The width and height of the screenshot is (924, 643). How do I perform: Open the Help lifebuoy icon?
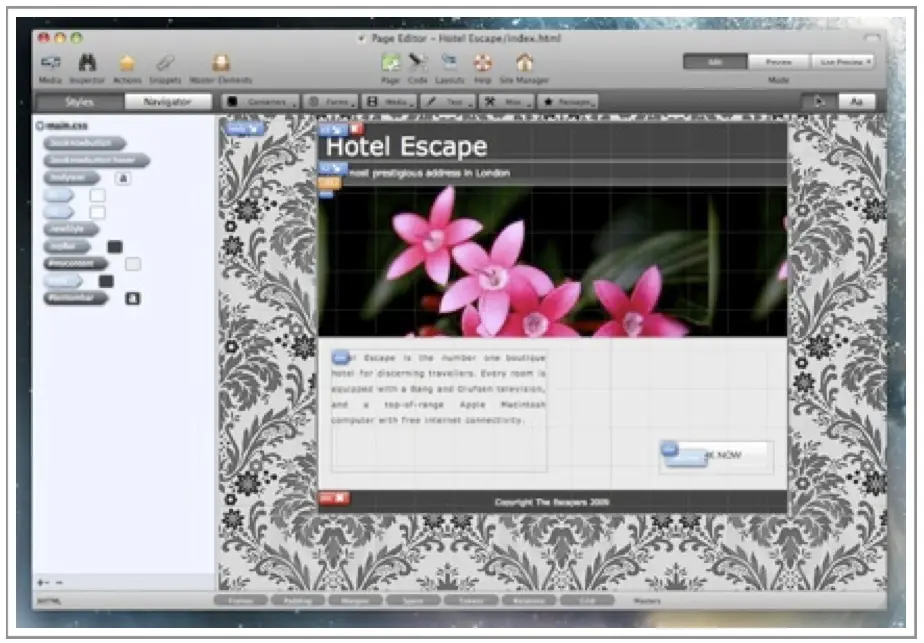tap(483, 62)
